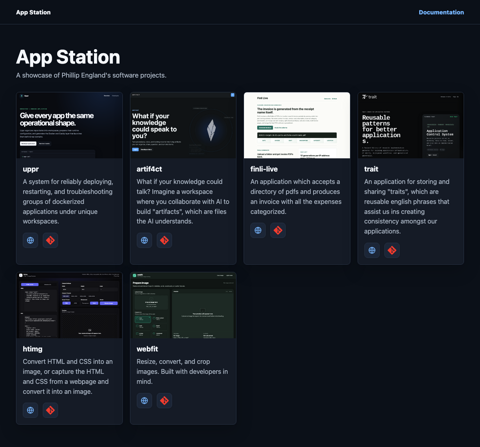Open the finli-live git repository icon
480x447 pixels.
tap(278, 230)
